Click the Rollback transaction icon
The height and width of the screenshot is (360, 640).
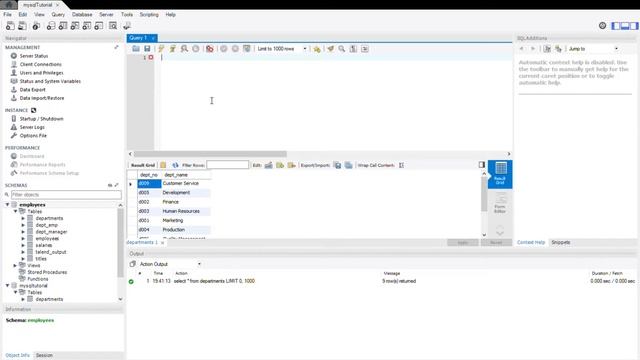[x=235, y=49]
